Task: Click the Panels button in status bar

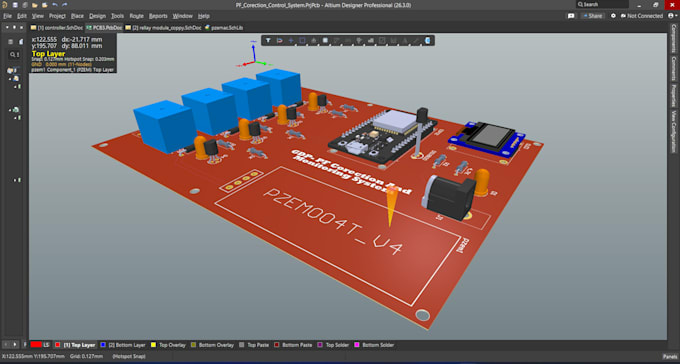Action: [670, 356]
